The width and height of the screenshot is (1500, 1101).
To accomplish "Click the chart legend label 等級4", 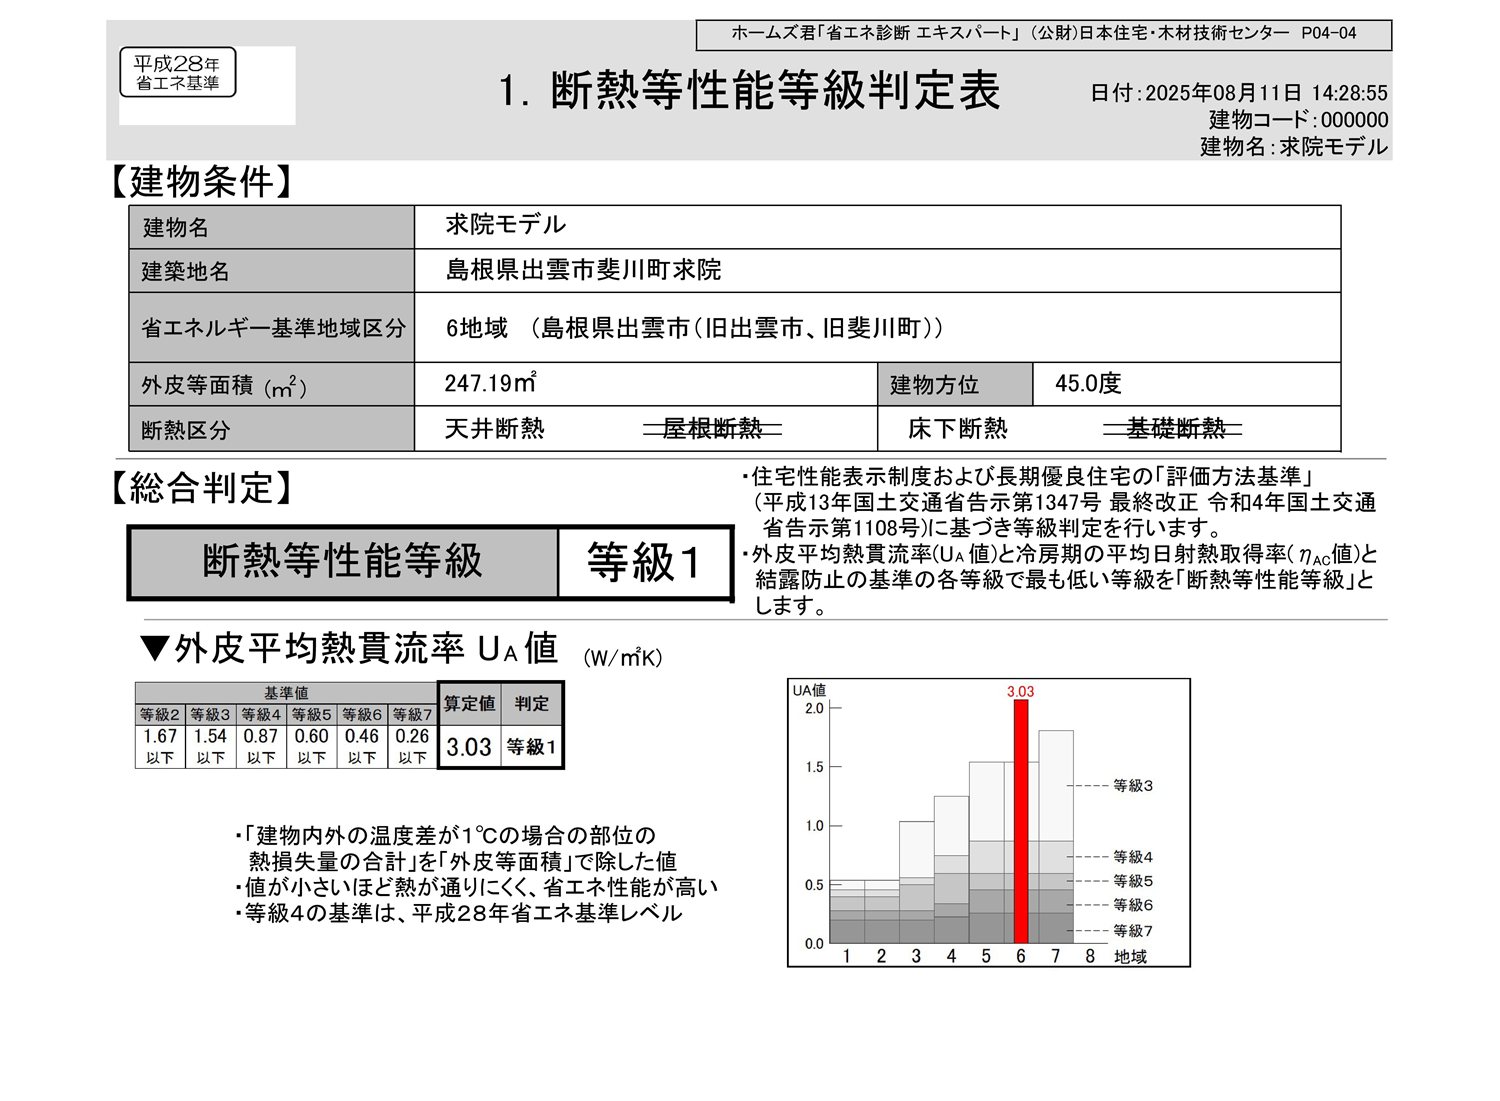I will [1133, 857].
